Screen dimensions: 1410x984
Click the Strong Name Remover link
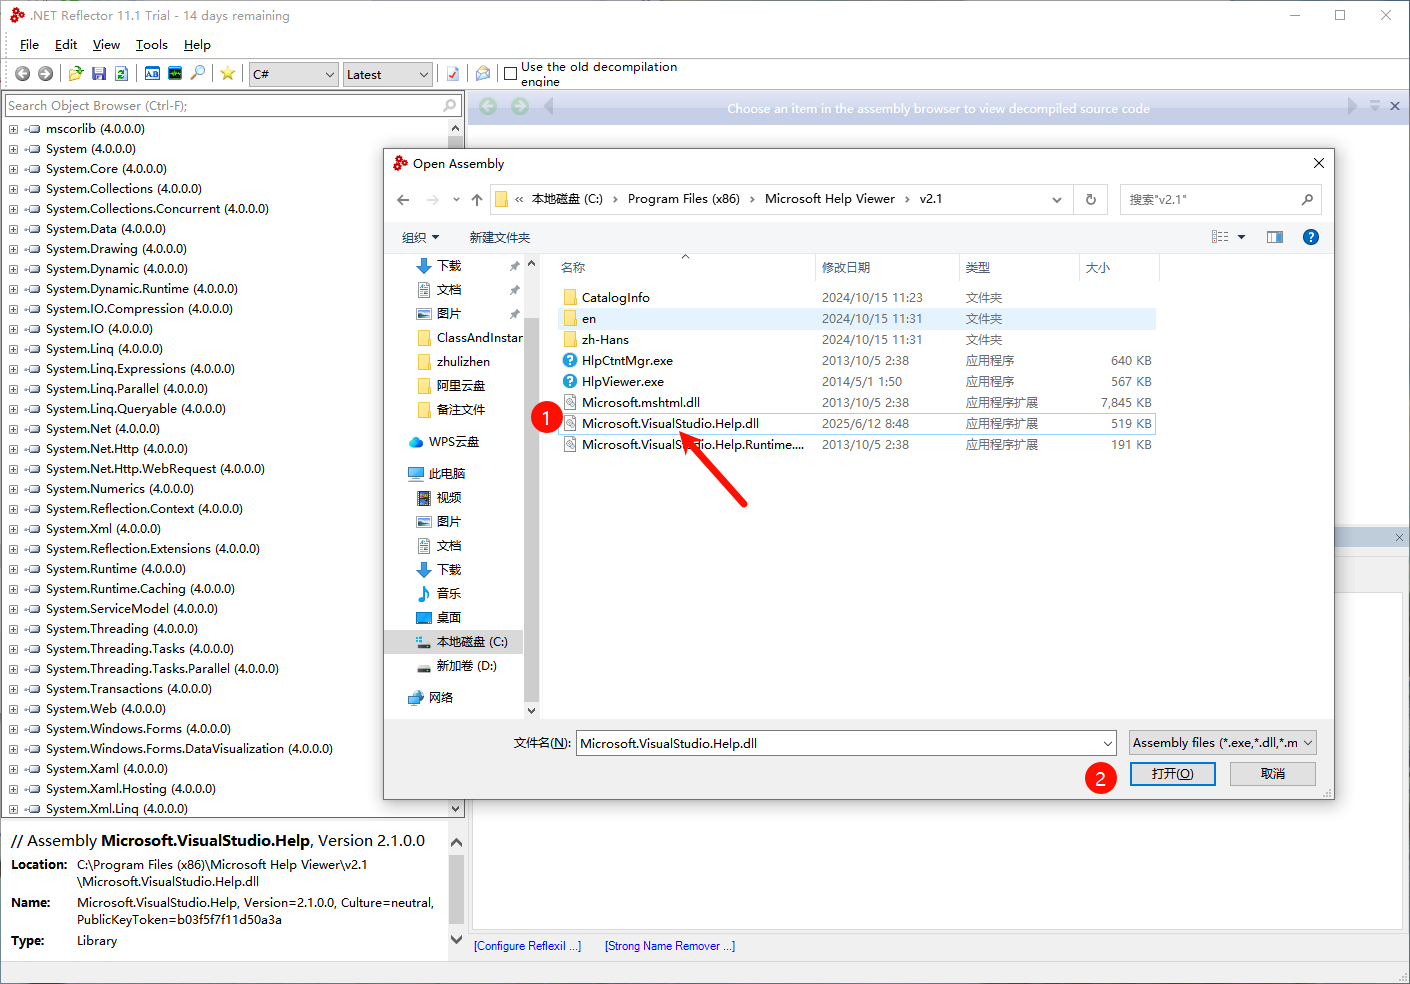point(670,946)
